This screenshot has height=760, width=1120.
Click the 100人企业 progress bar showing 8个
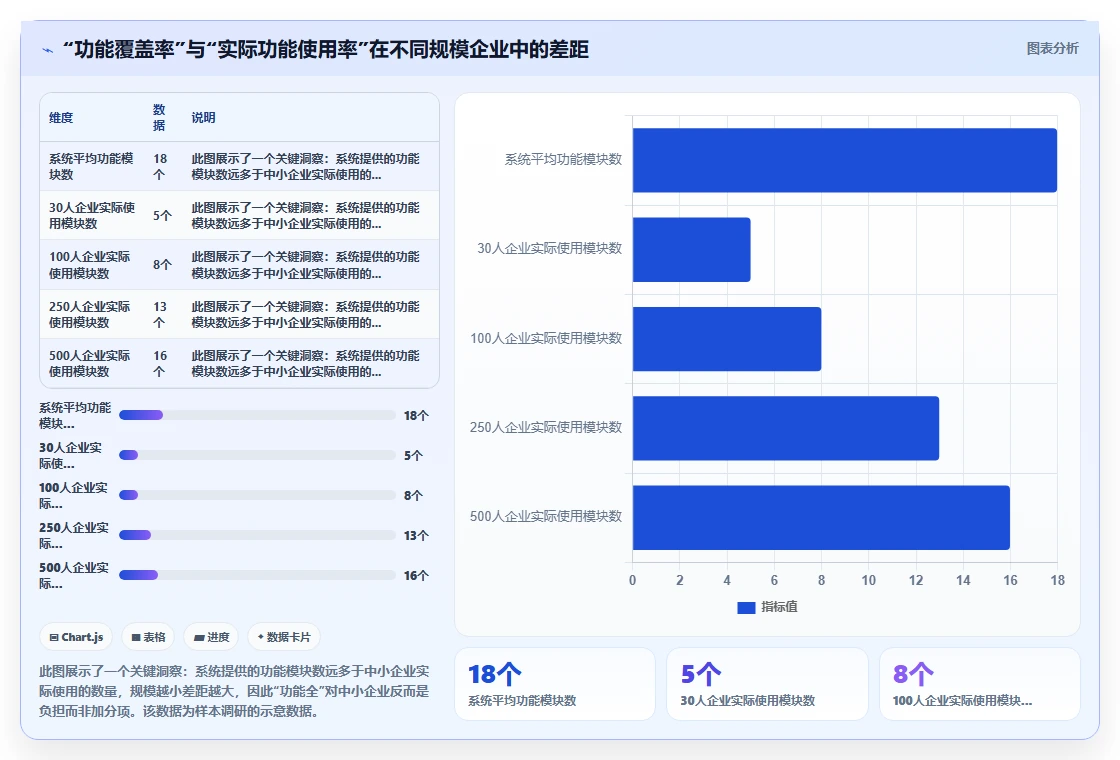(x=257, y=495)
